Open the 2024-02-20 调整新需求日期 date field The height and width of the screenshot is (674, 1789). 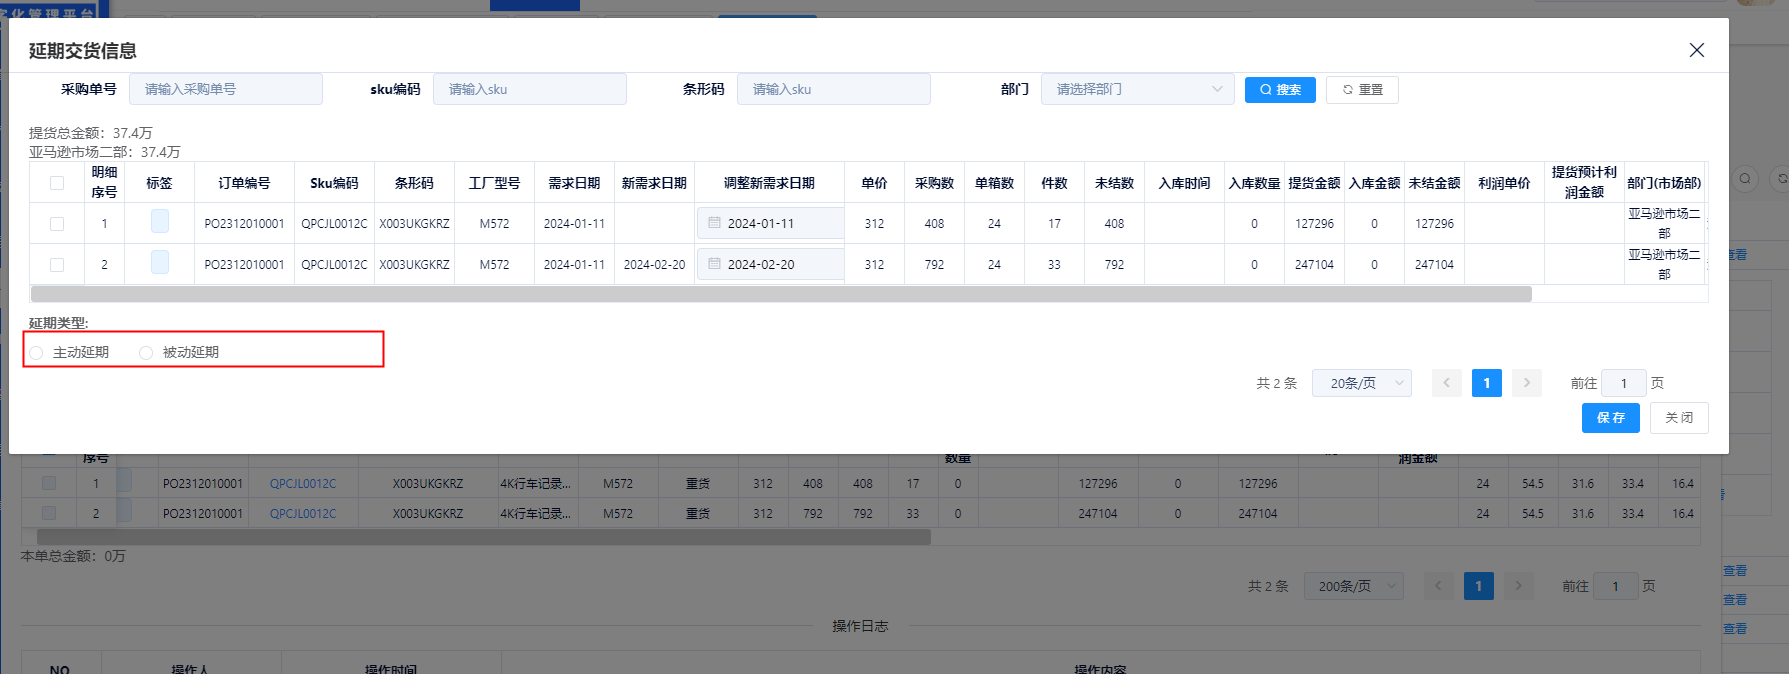click(x=770, y=264)
